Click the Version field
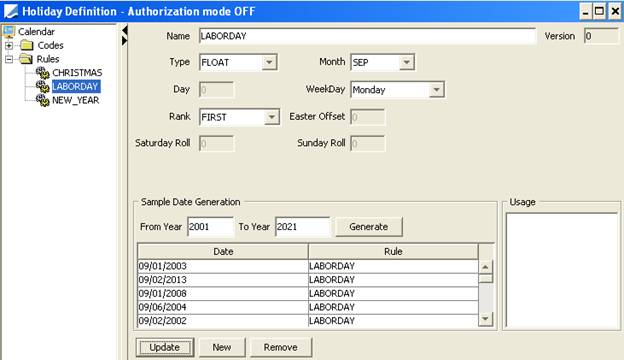Viewport: 624px width, 360px height. pyautogui.click(x=602, y=36)
